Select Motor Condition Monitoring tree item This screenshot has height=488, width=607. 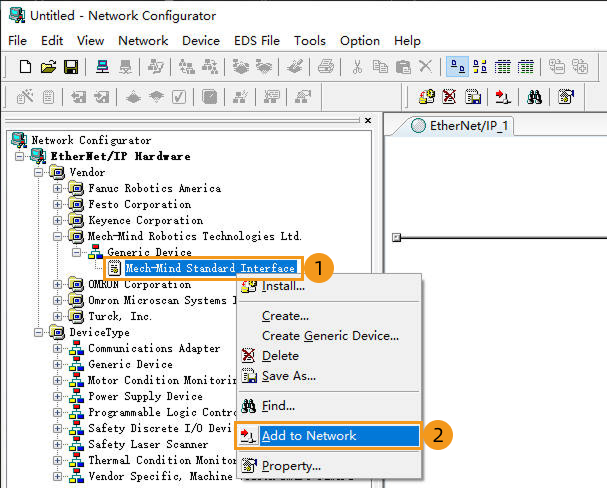[162, 380]
